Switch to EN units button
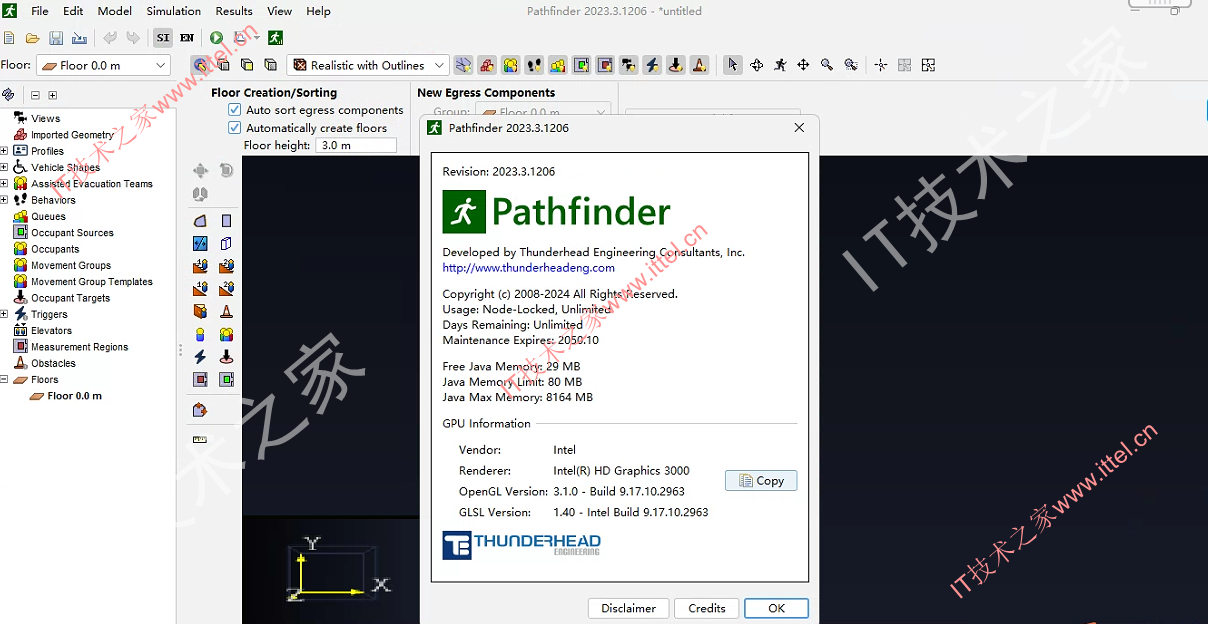 [x=187, y=38]
